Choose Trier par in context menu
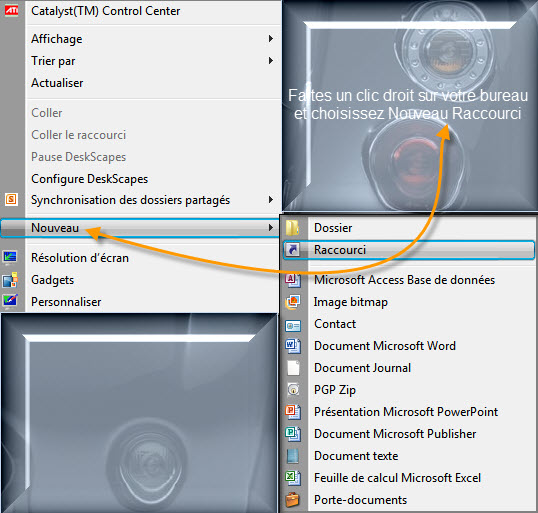Image resolution: width=538 pixels, height=513 pixels. point(53,61)
